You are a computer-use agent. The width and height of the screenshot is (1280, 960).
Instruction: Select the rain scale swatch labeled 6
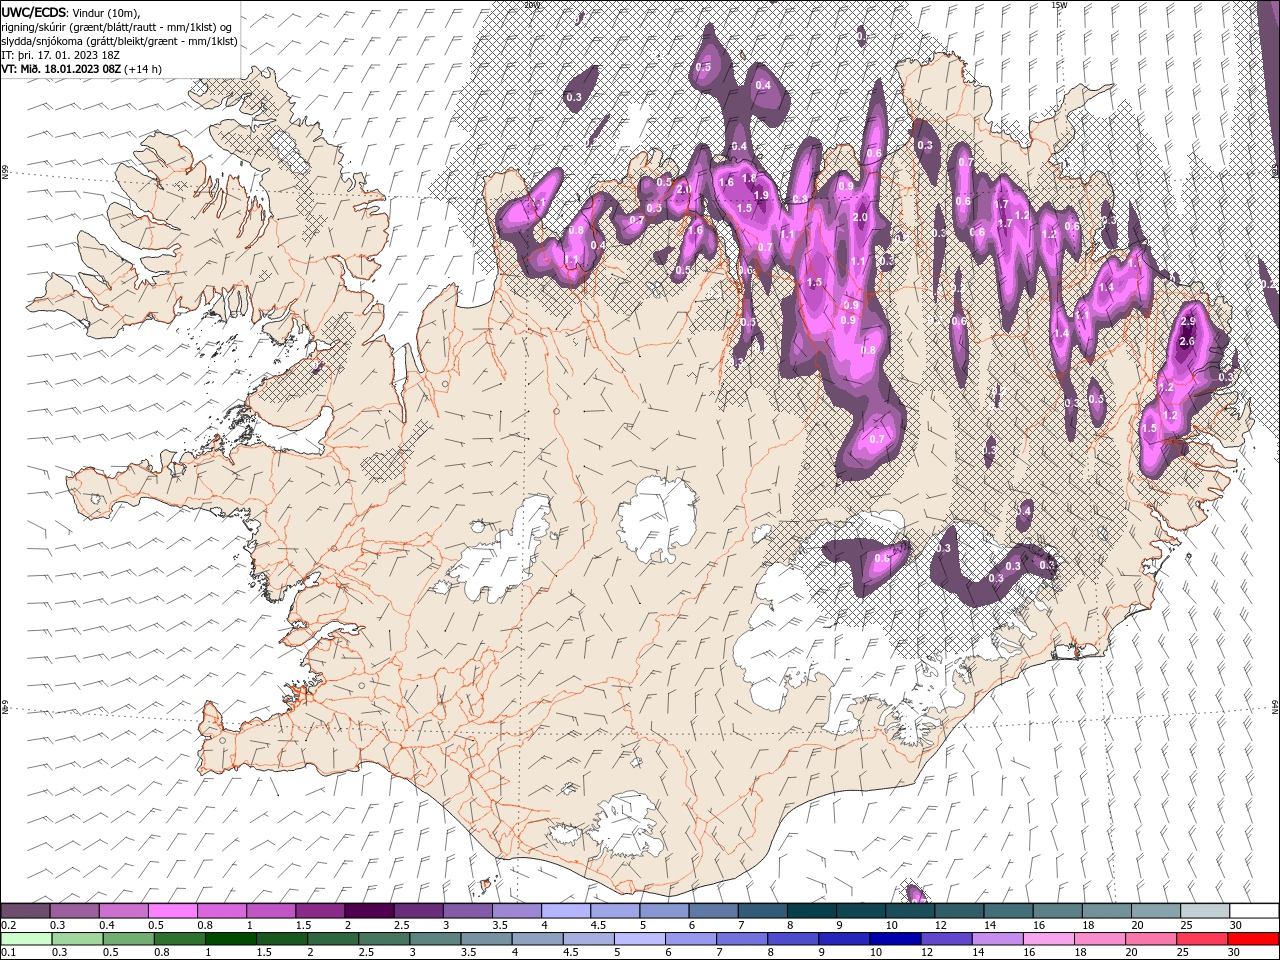(690, 939)
